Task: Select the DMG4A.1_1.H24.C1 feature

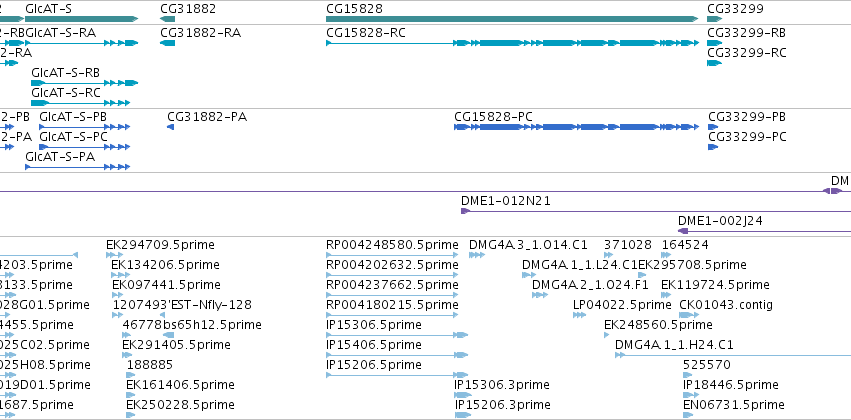Action: 733,355
